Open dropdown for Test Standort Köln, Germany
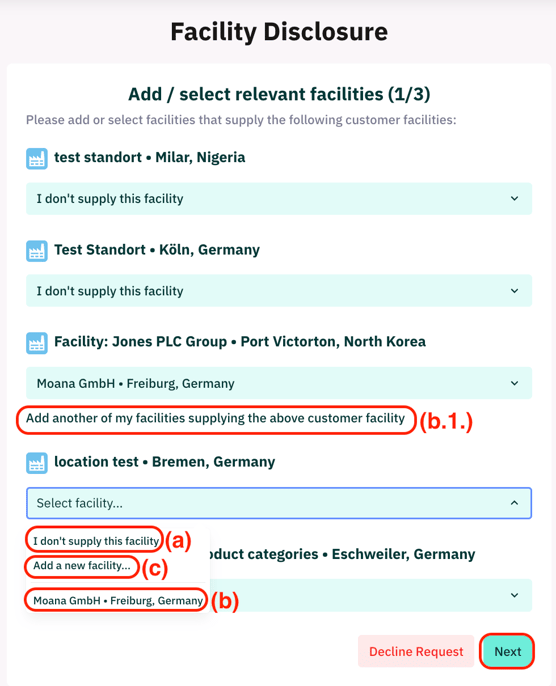The height and width of the screenshot is (686, 556). [279, 291]
